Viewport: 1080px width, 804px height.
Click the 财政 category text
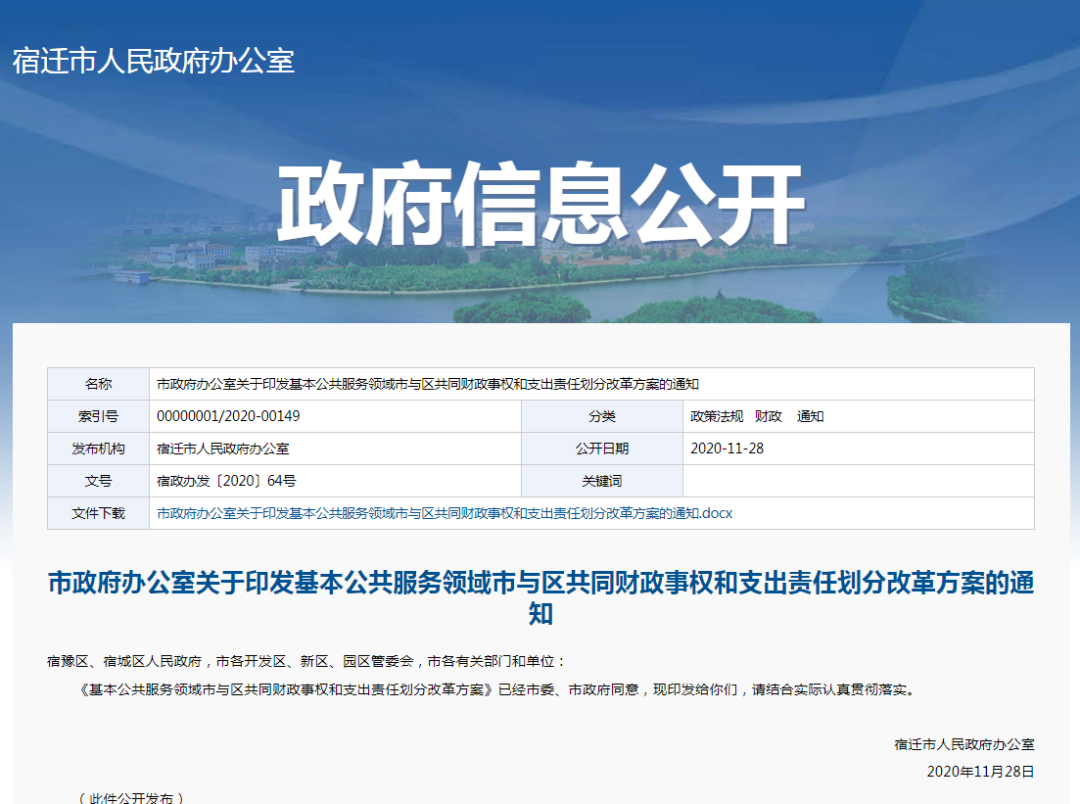click(x=769, y=416)
